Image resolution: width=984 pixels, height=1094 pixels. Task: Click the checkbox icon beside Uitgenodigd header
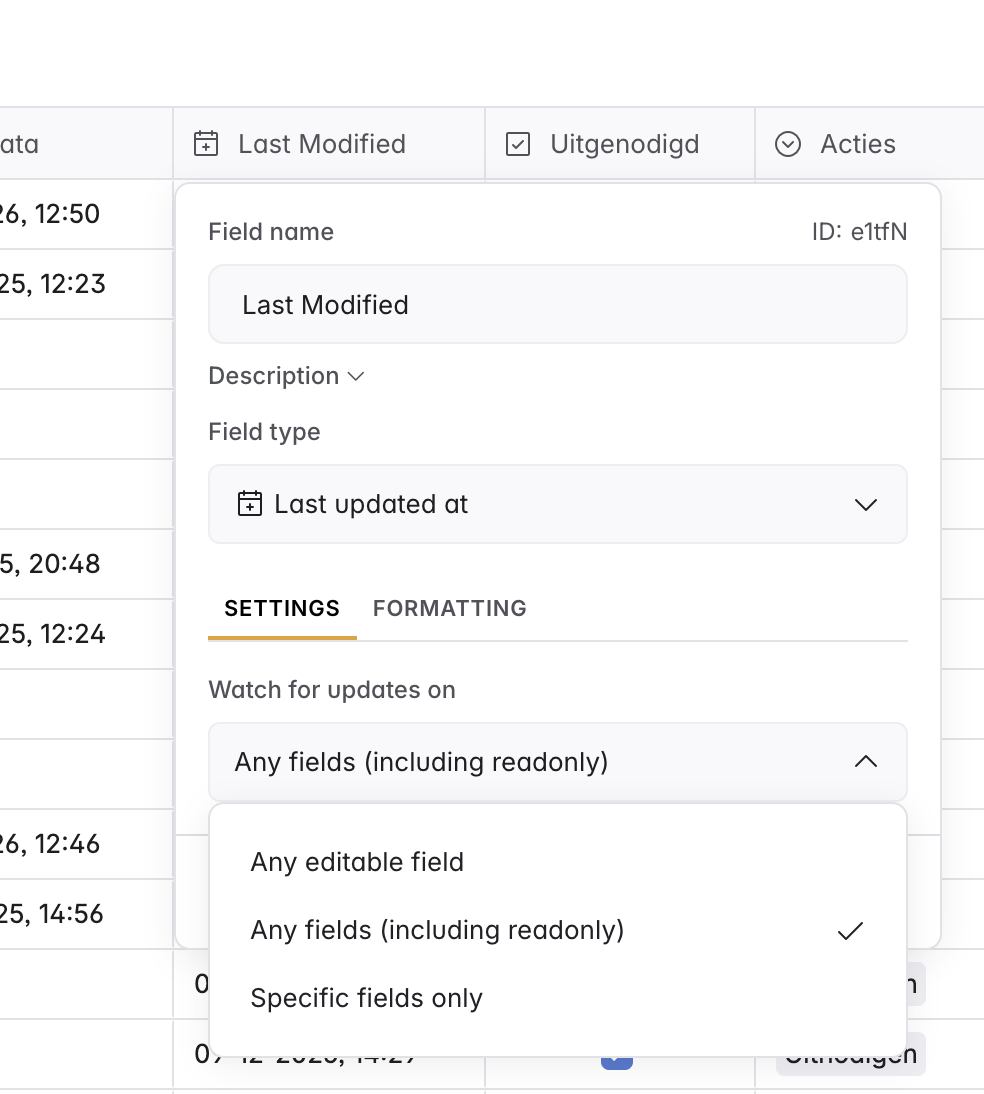click(x=518, y=144)
